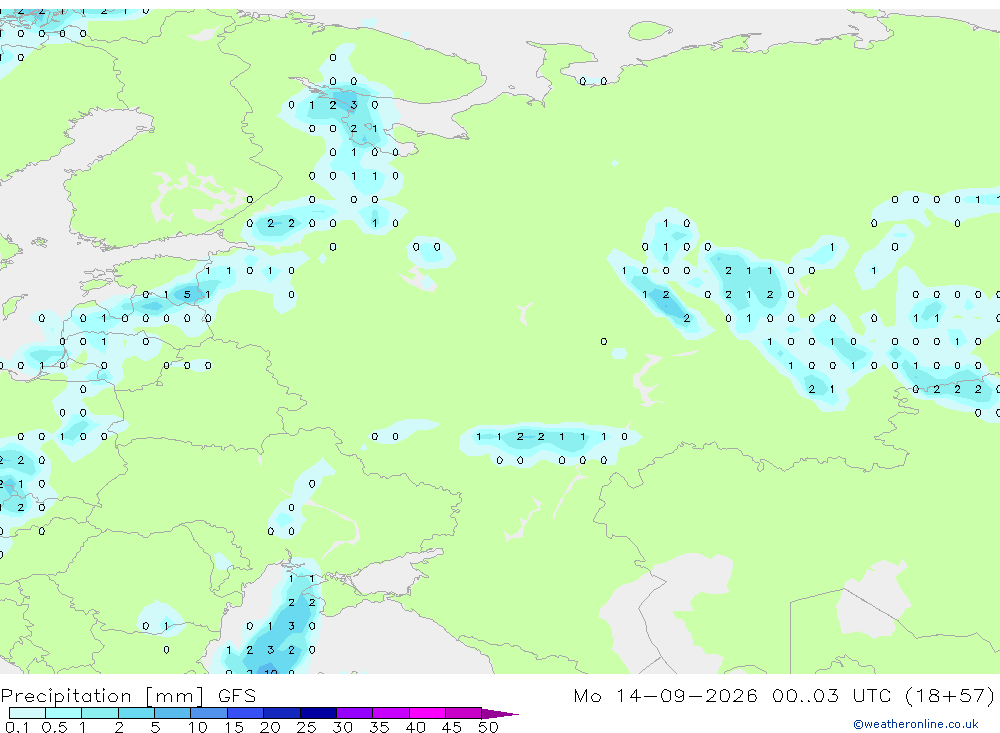Screen dimensions: 1000x733
Task: Click the 20 mm legend color swatch
Action: tap(282, 713)
